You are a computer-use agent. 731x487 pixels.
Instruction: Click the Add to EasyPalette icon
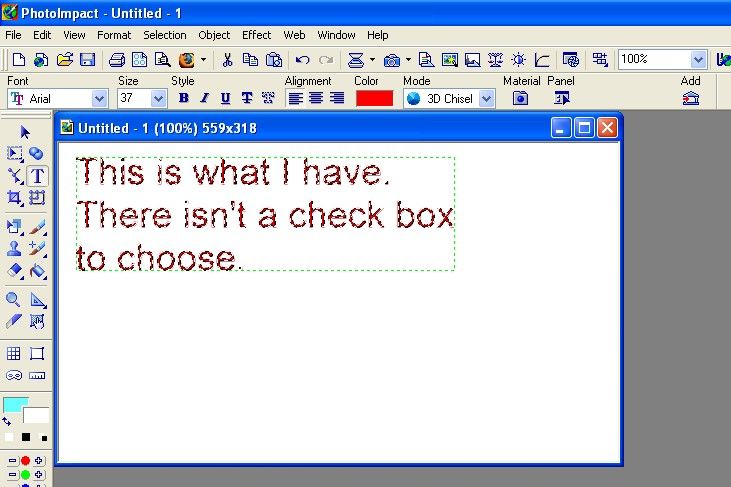690,98
